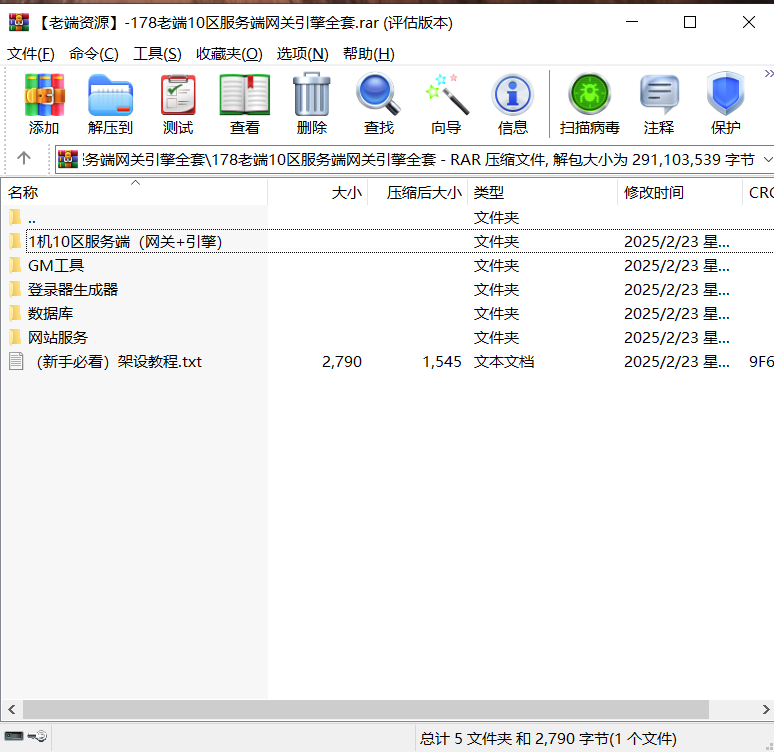
Task: Click 文本文档 type cell
Action: coord(504,362)
